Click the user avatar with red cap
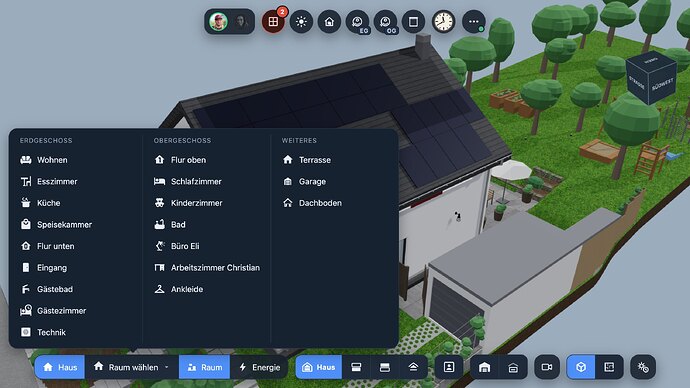Viewport: 690px width, 388px height. (x=218, y=22)
